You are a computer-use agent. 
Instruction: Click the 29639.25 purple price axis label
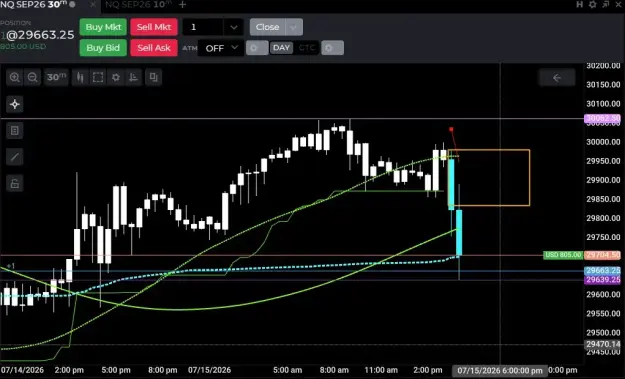(x=603, y=280)
